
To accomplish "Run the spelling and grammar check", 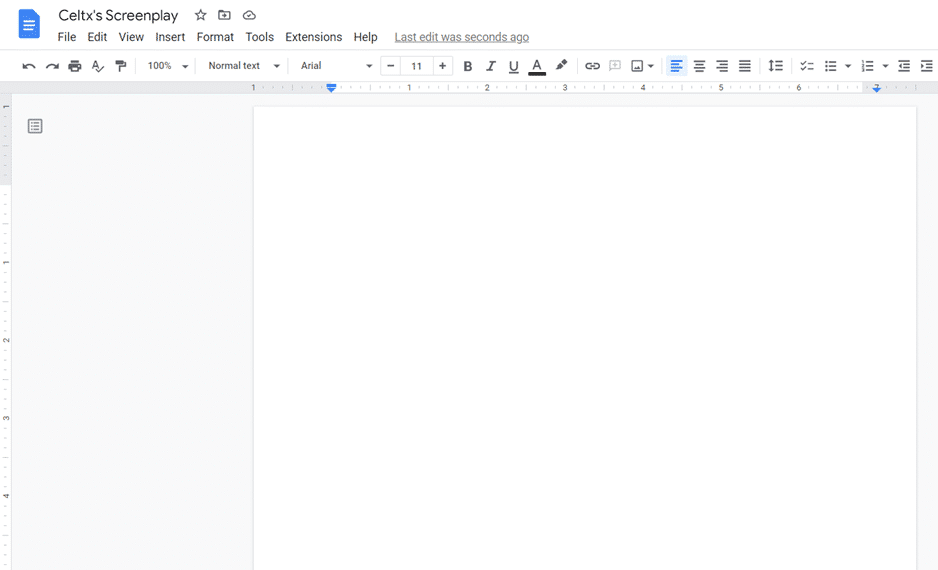I will [x=98, y=66].
